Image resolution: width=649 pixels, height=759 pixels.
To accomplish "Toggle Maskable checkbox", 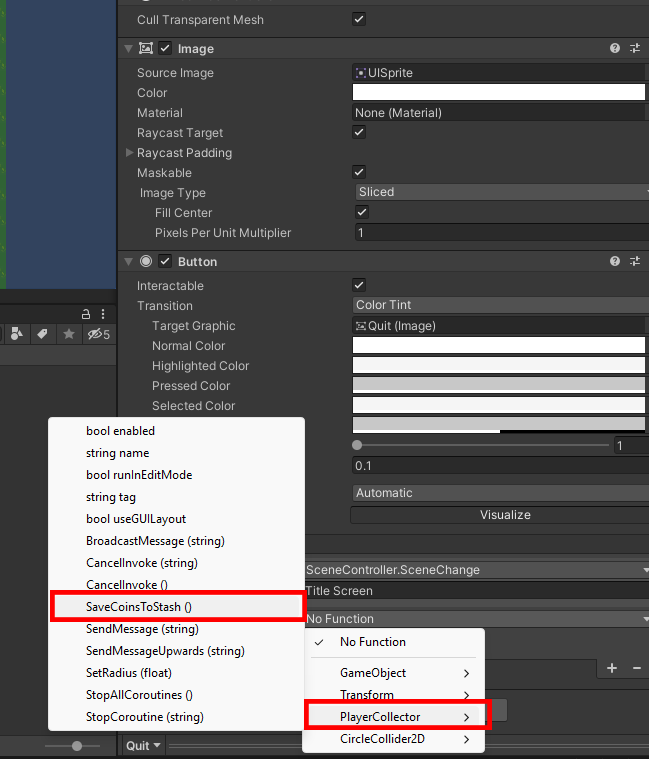I will pos(359,172).
